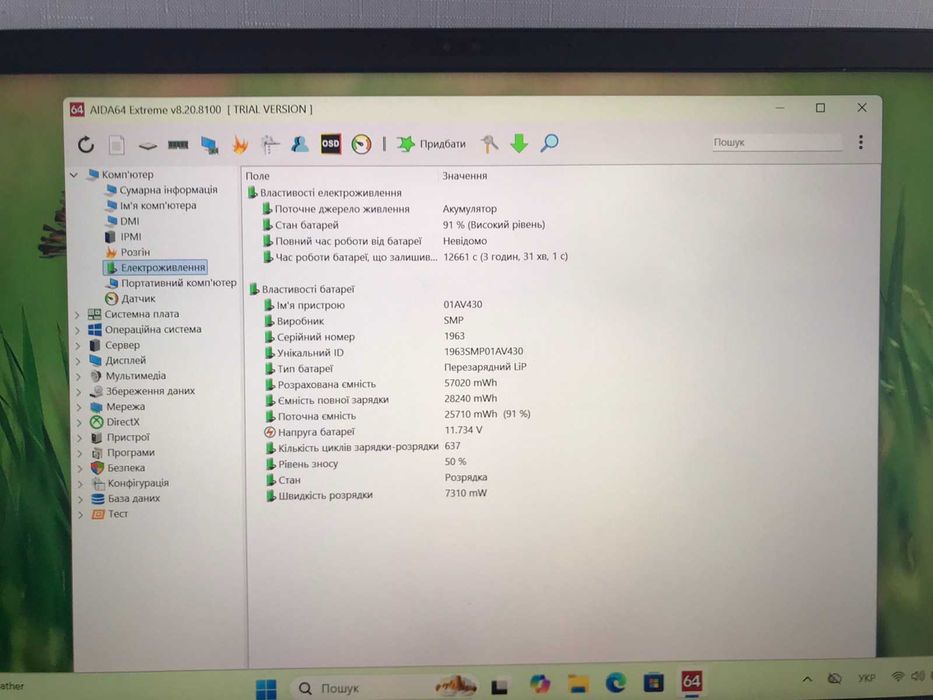Screen dimensions: 933x700
Task: Open the monitor diagnostics toolbar icon
Action: tap(209, 145)
